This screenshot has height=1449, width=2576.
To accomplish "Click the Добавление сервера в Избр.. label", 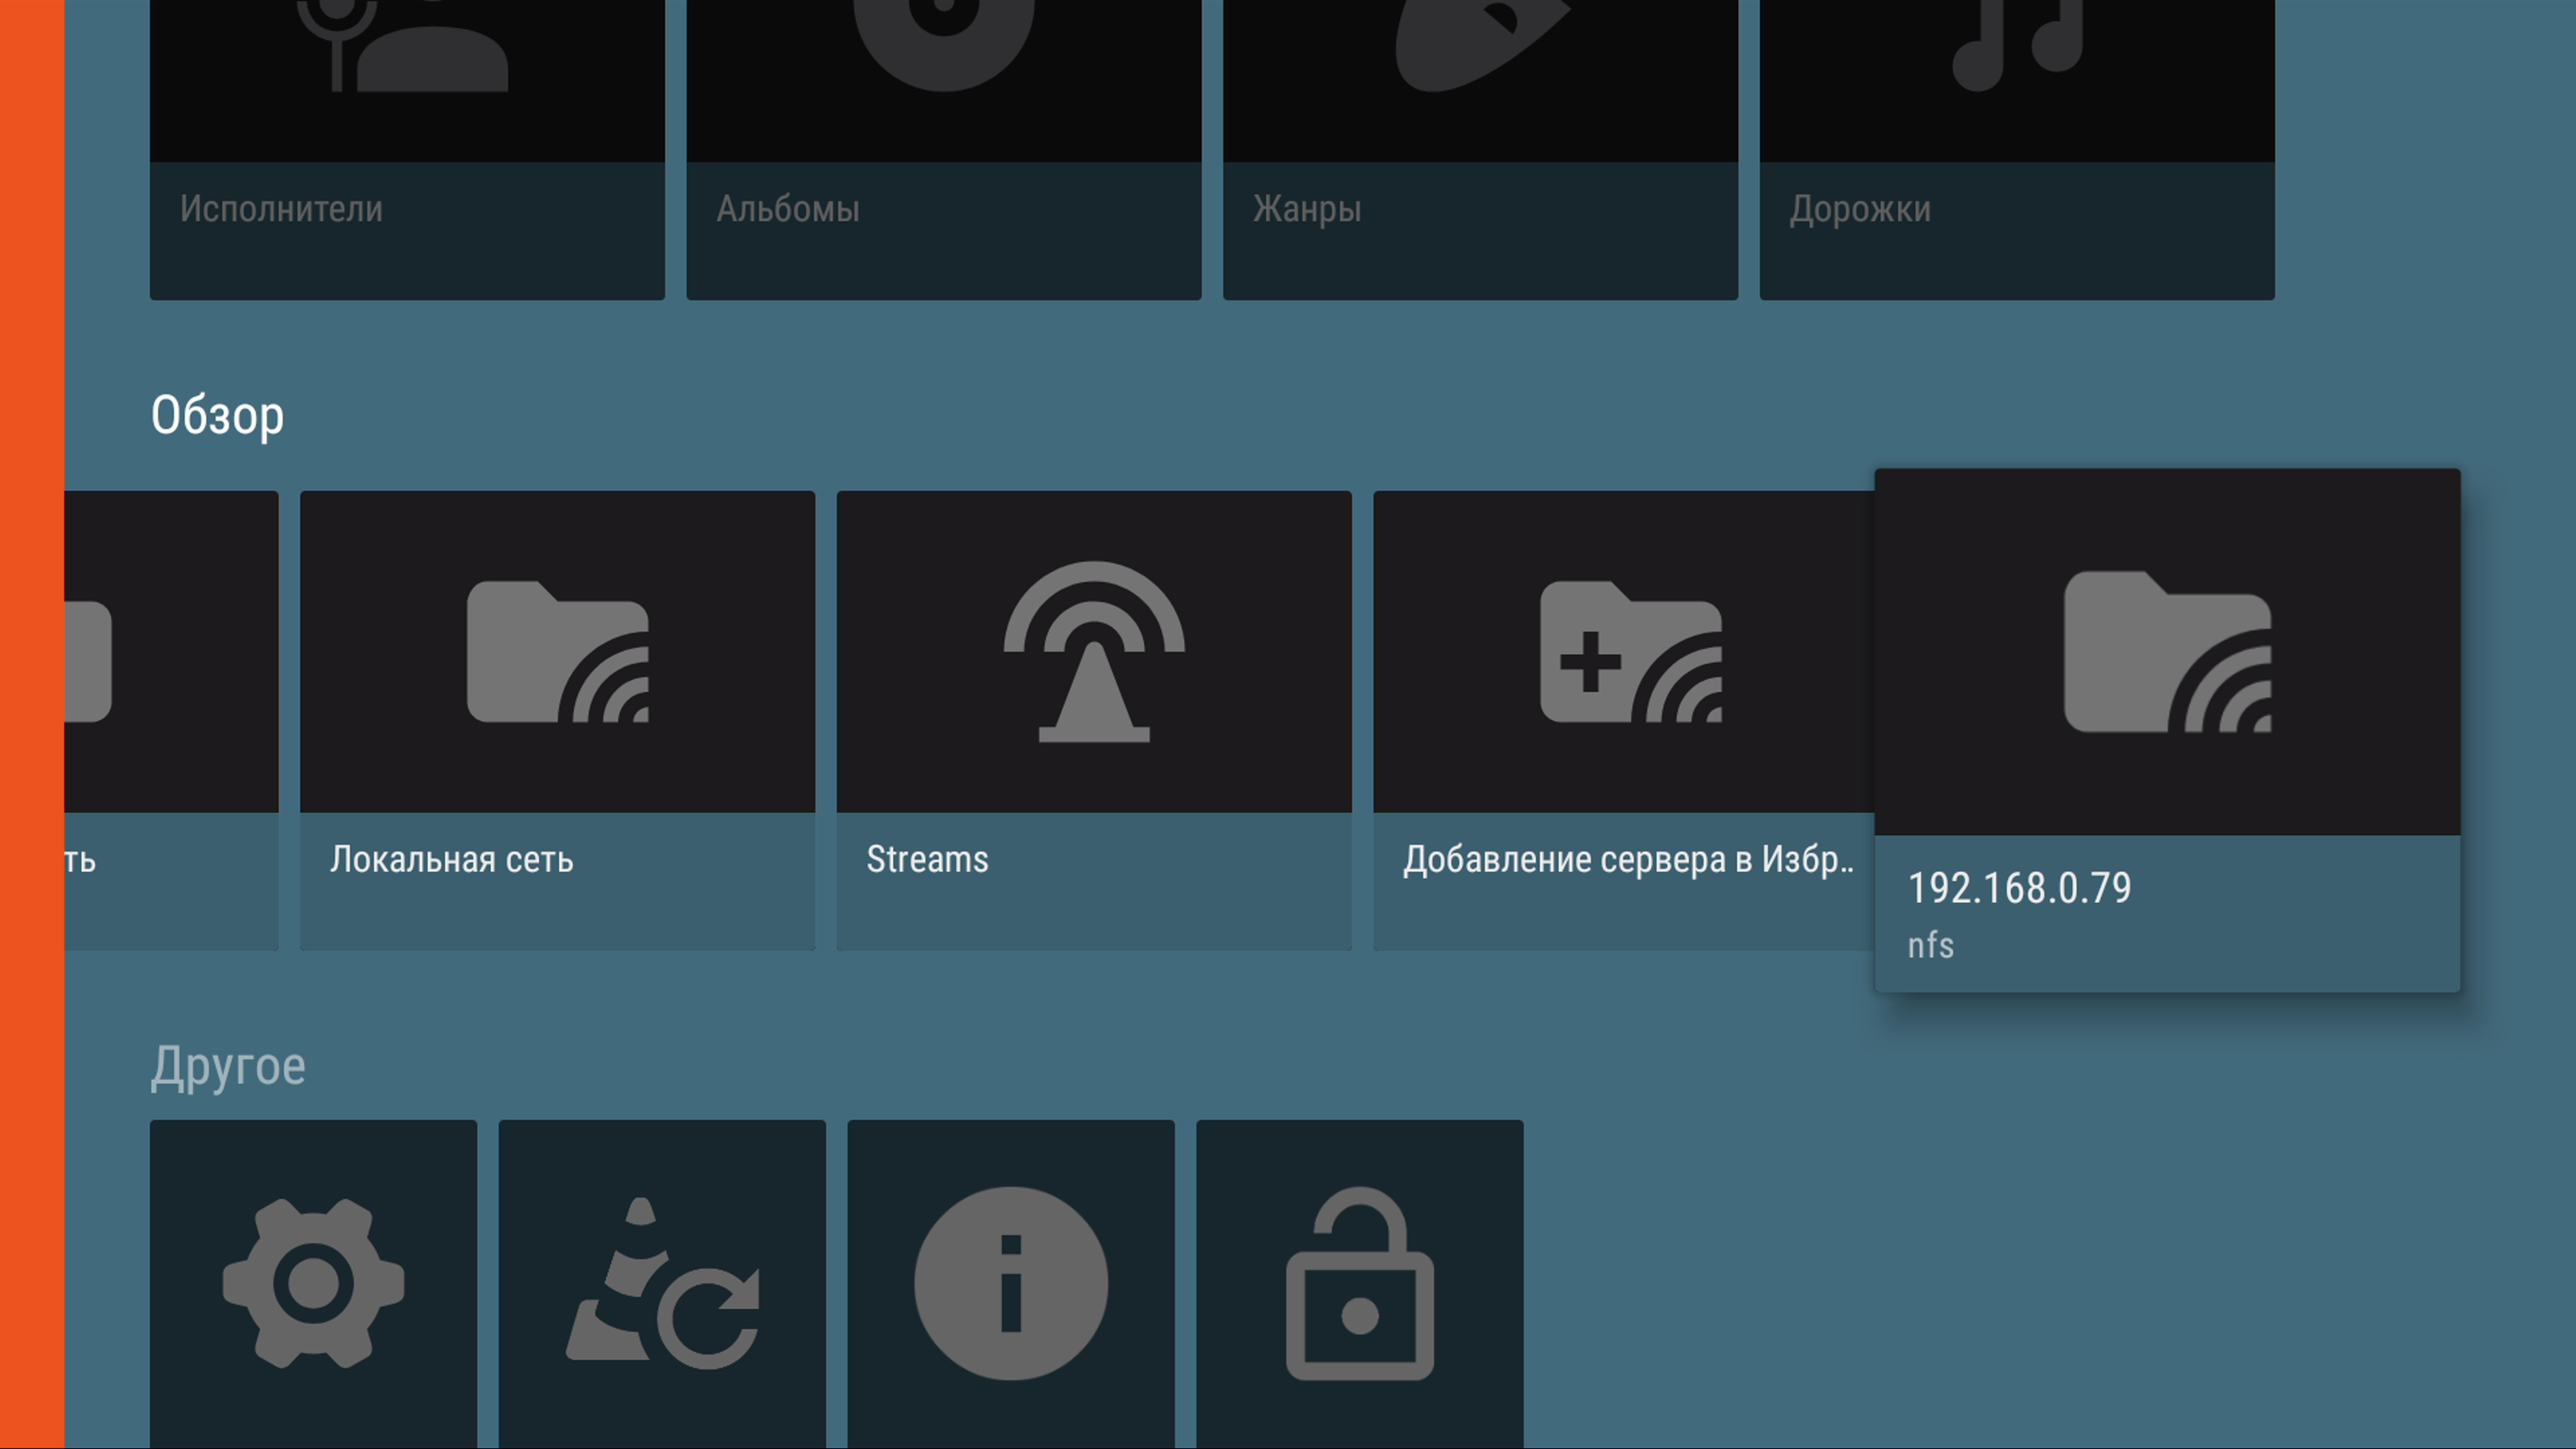I will (x=1627, y=860).
